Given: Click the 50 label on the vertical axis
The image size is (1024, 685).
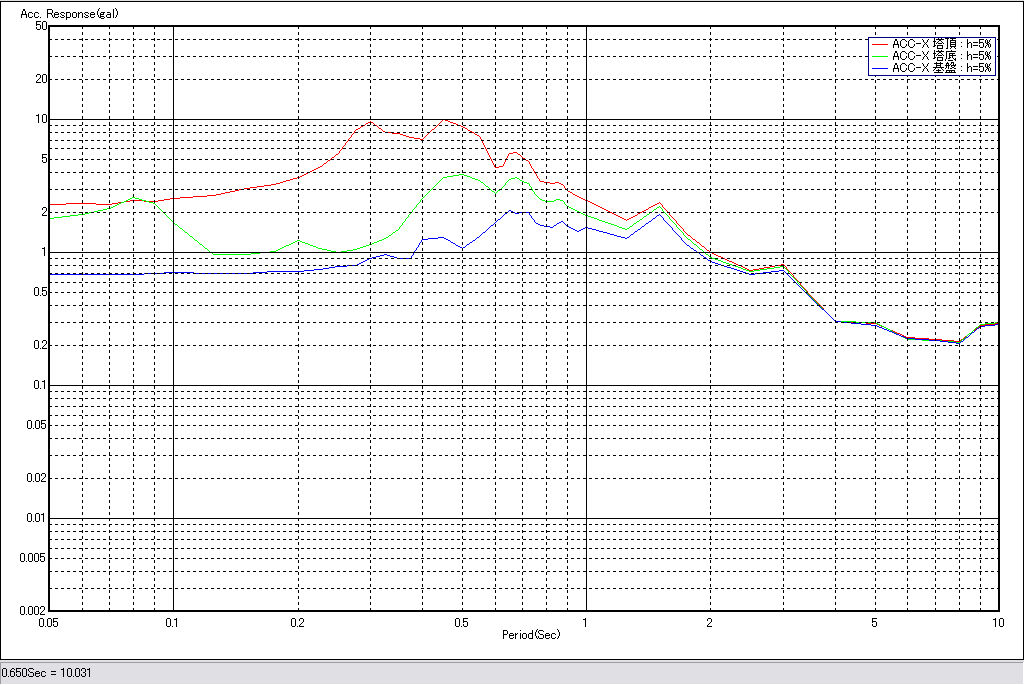Looking at the screenshot, I should click(x=41, y=26).
